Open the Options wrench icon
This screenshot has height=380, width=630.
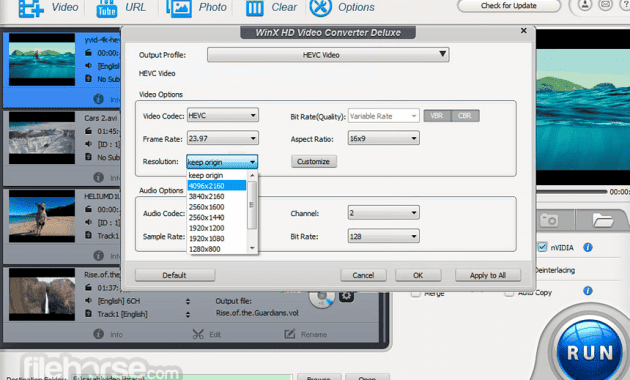pos(321,7)
